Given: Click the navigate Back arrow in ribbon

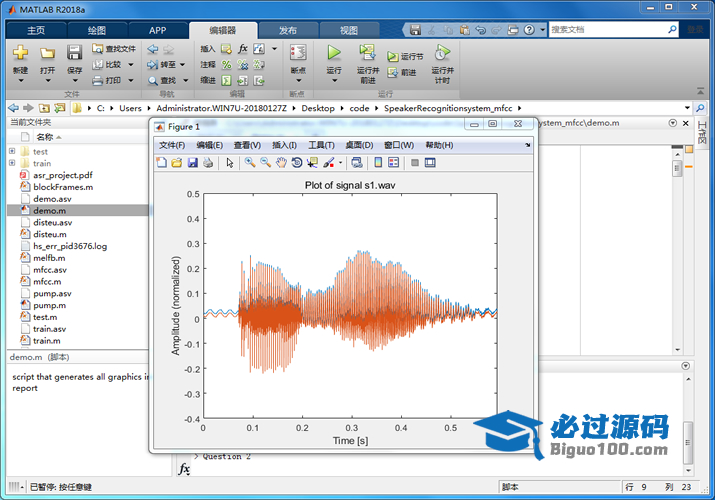Looking at the screenshot, I should [x=153, y=49].
